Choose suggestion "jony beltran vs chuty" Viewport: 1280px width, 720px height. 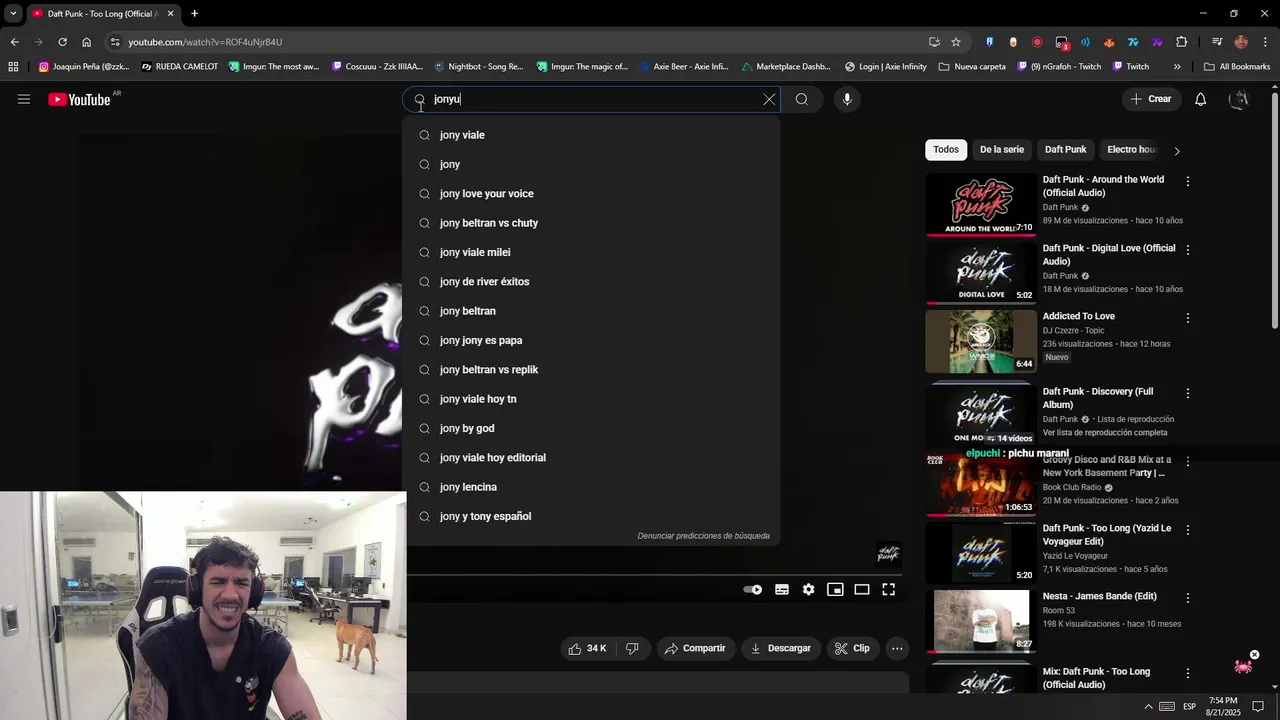click(592, 223)
